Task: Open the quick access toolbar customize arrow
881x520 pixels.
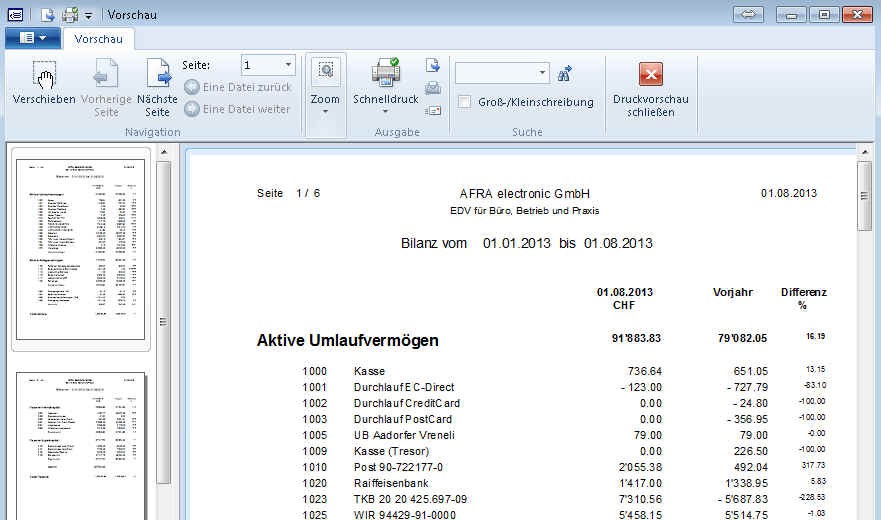Action: (88, 16)
